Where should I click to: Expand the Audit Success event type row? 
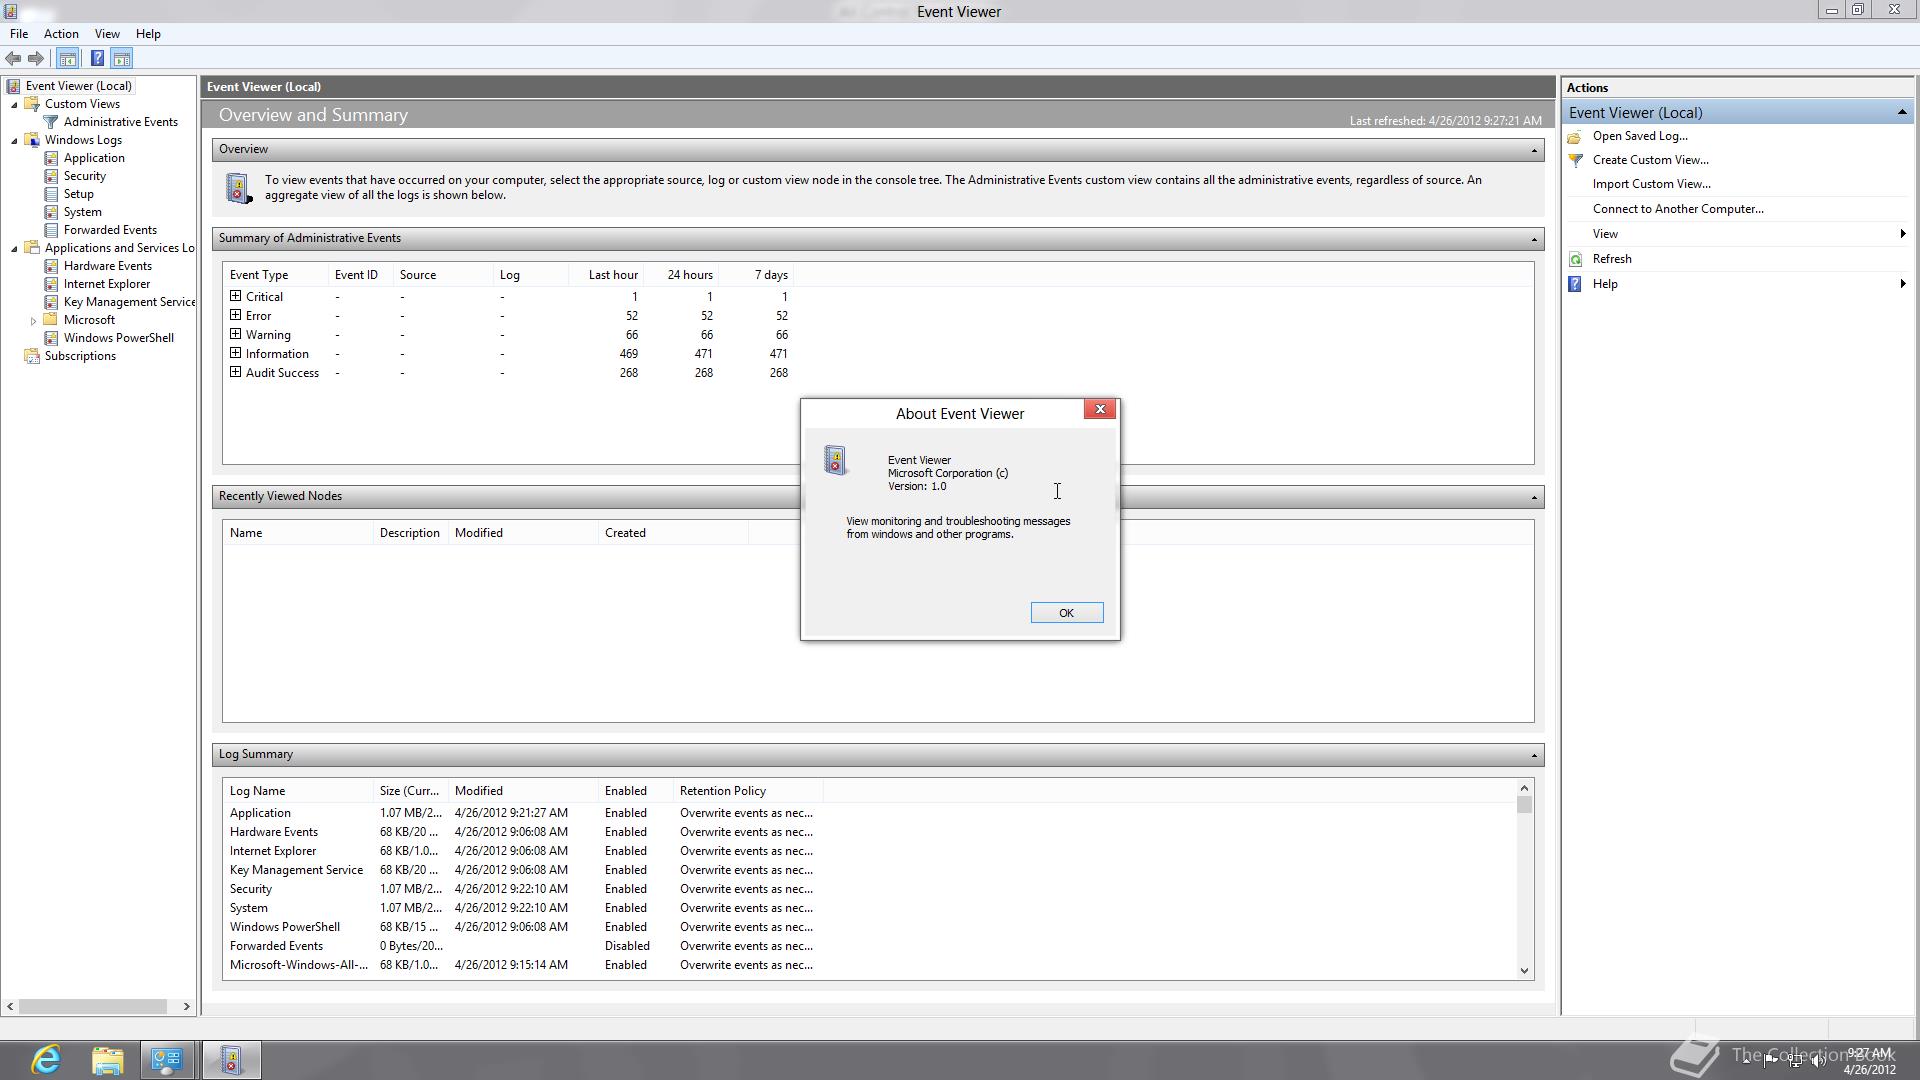[235, 372]
